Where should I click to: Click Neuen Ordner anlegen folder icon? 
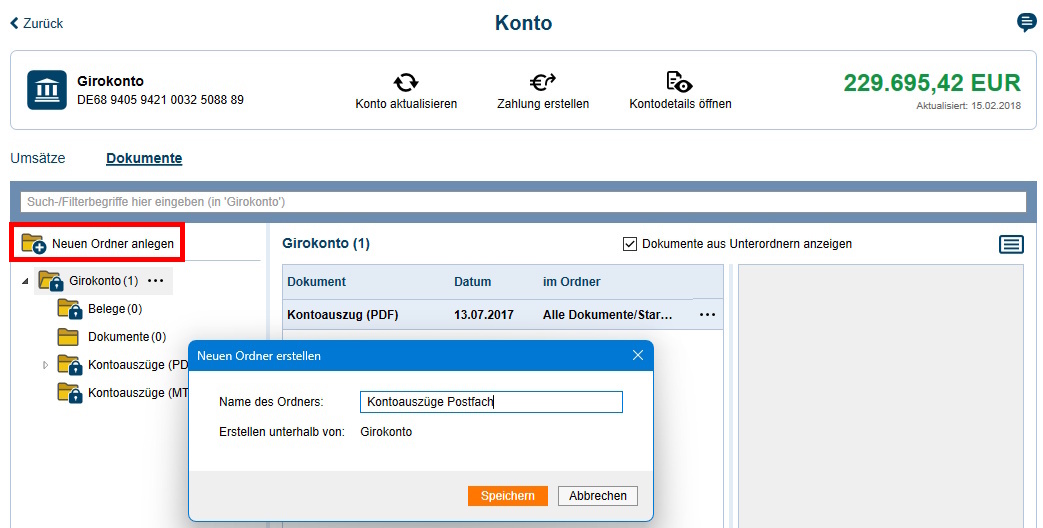point(33,244)
